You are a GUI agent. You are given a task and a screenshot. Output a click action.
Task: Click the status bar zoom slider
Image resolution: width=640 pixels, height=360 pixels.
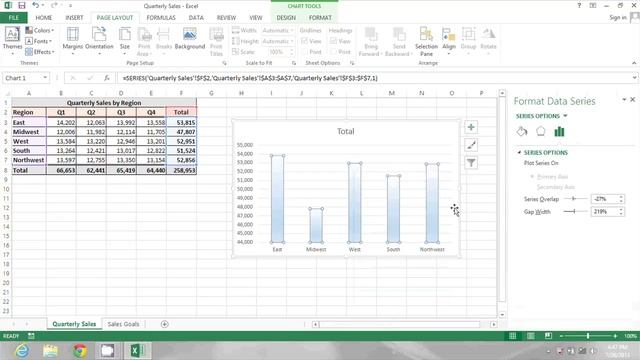pyautogui.click(x=588, y=336)
